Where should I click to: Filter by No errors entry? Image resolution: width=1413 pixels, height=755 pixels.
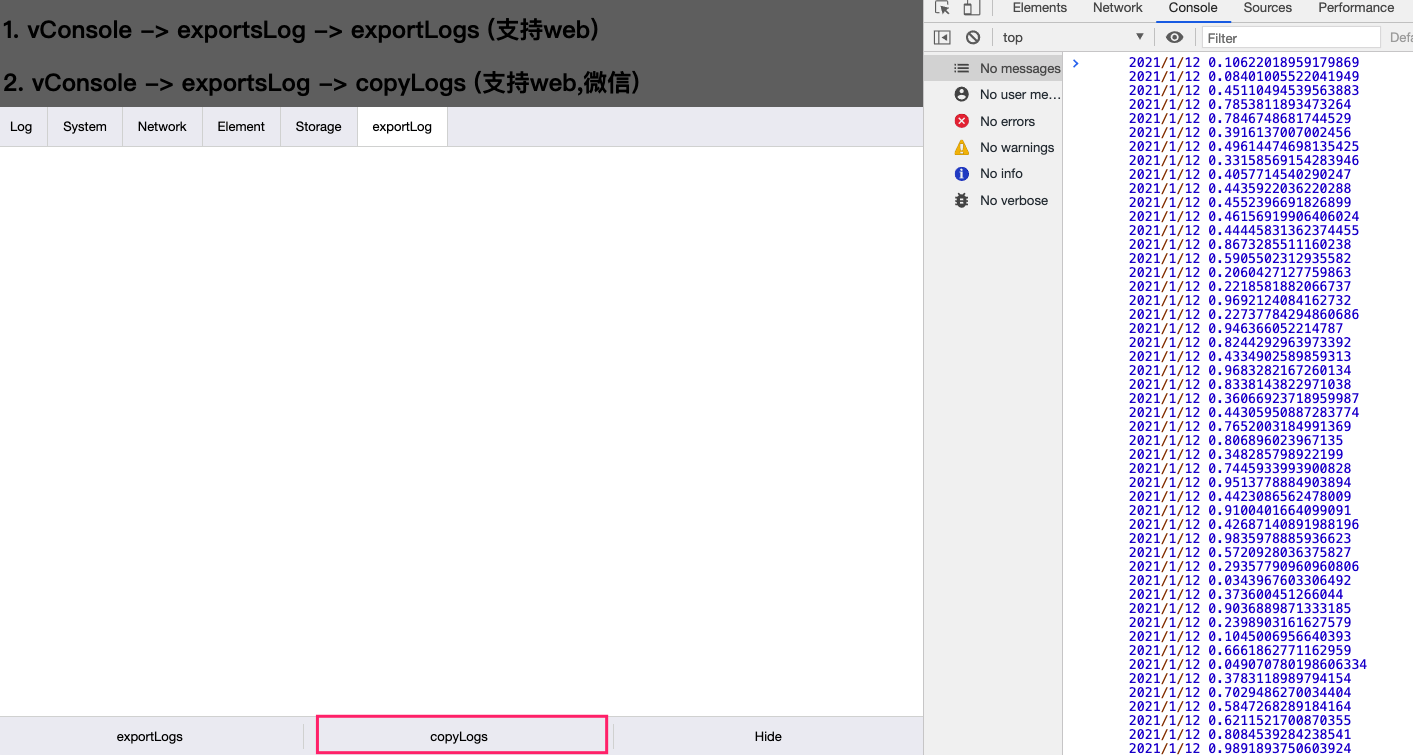click(x=993, y=121)
